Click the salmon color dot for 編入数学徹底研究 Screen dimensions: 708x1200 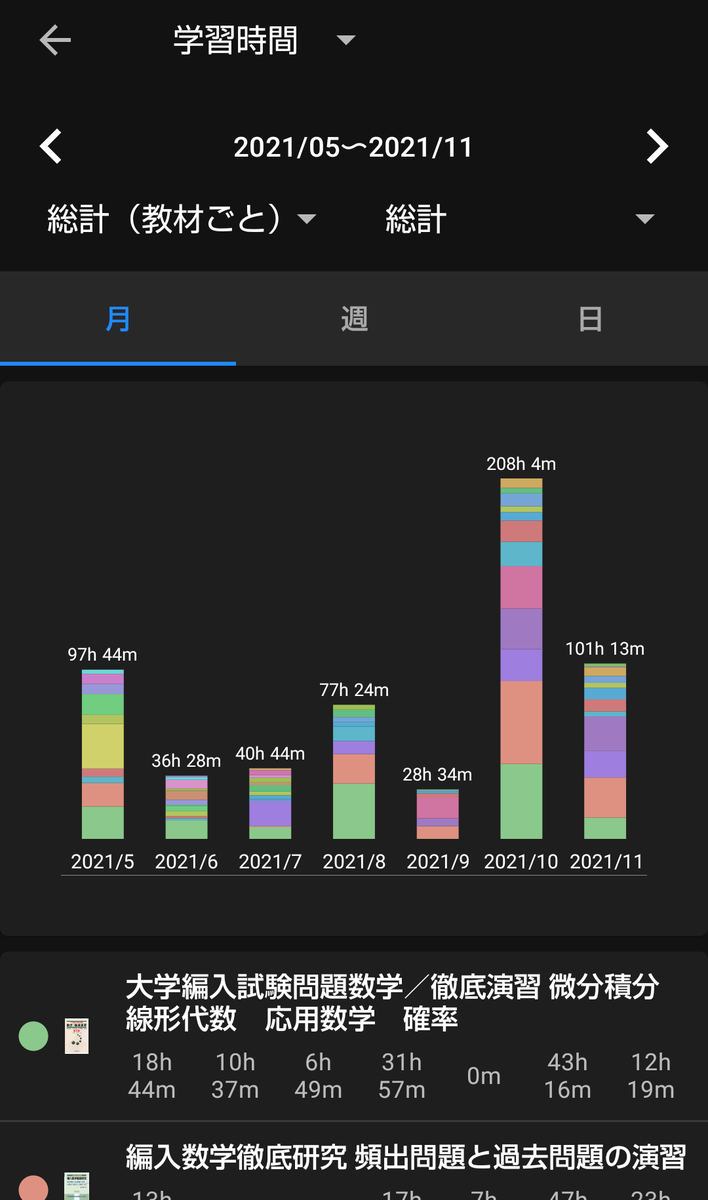pos(34,1188)
